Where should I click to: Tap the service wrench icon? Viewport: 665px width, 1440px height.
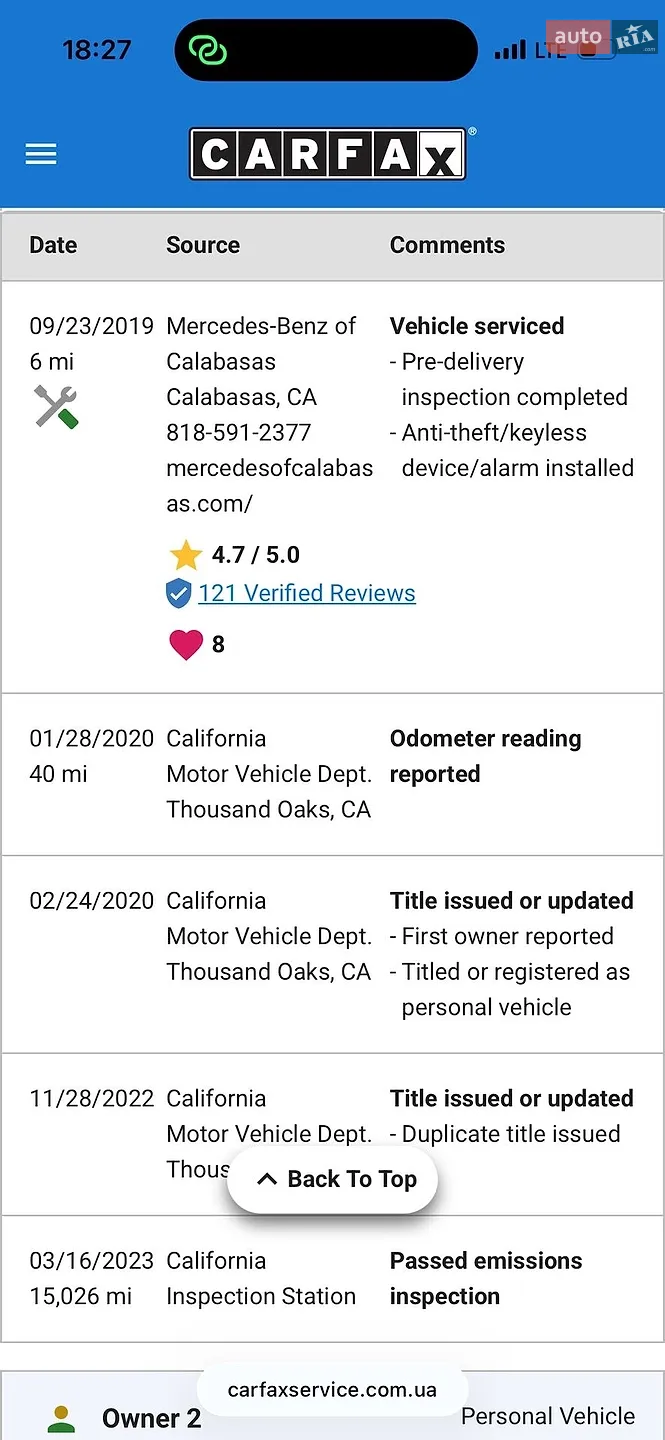tap(56, 407)
